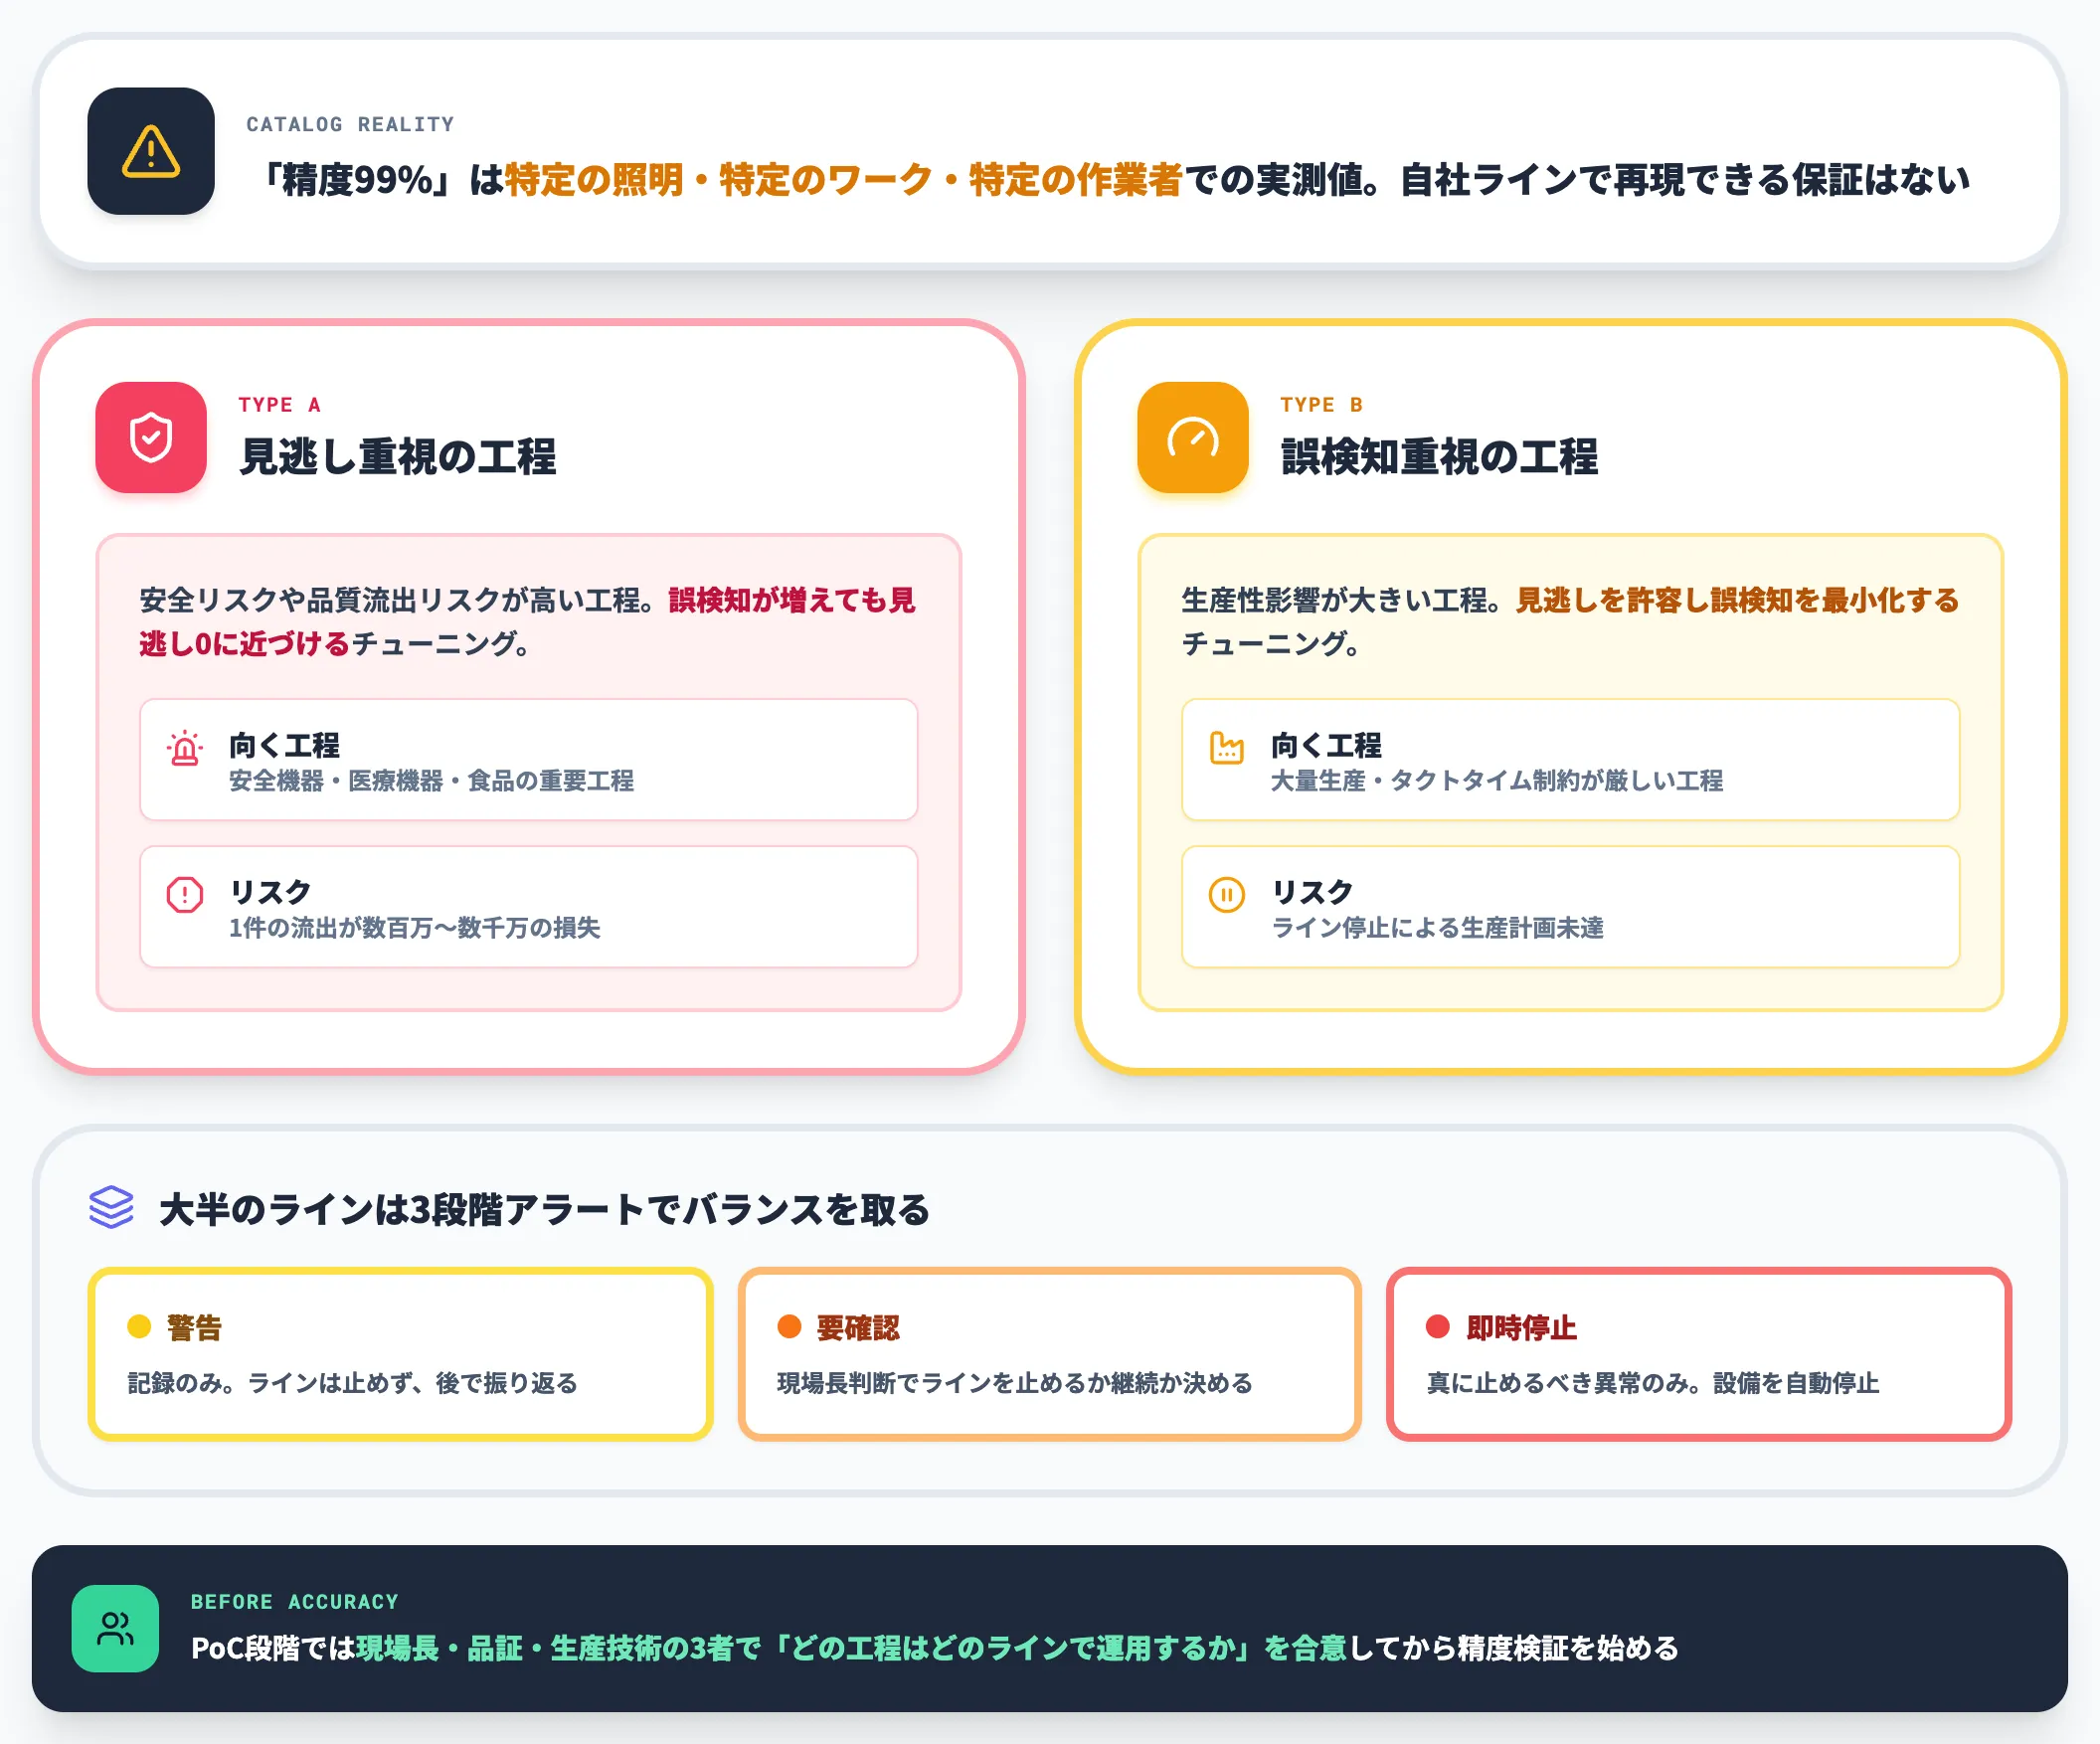Click the siren alarm icon in Type A card
The width and height of the screenshot is (2100, 1744).
tap(185, 748)
